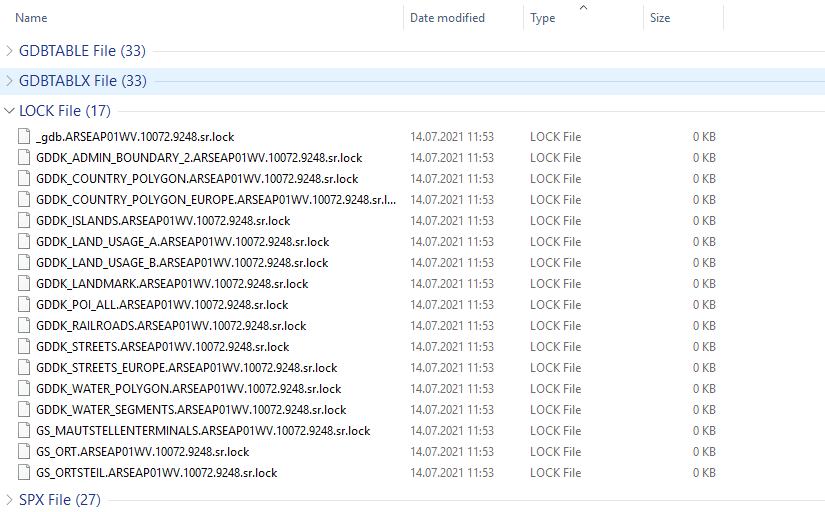The height and width of the screenshot is (512, 825).
Task: Select the SPX File (27) group label
Action: click(x=59, y=499)
